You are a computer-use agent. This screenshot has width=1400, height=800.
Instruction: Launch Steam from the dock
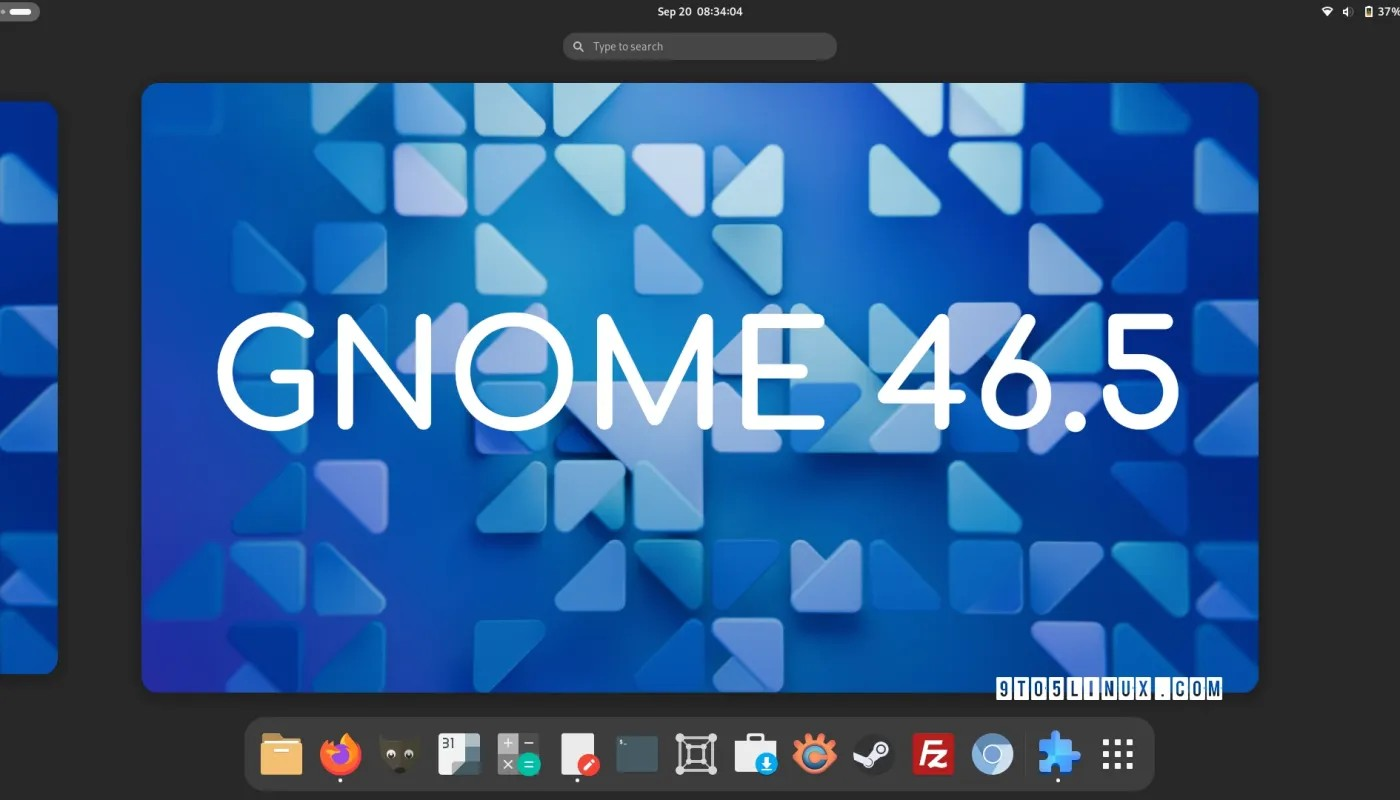coord(872,754)
